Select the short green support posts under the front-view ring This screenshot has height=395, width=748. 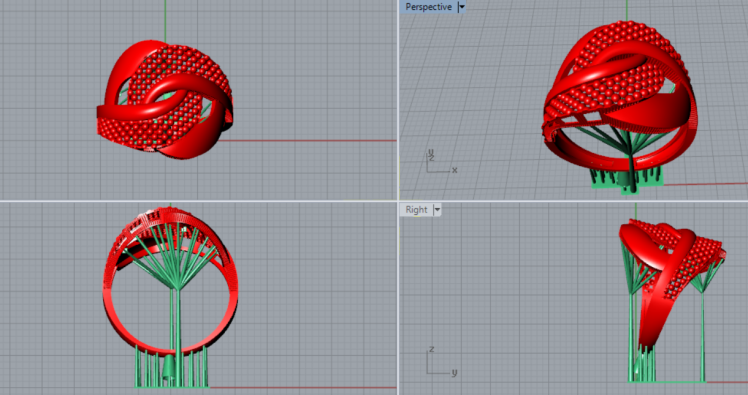(172, 367)
